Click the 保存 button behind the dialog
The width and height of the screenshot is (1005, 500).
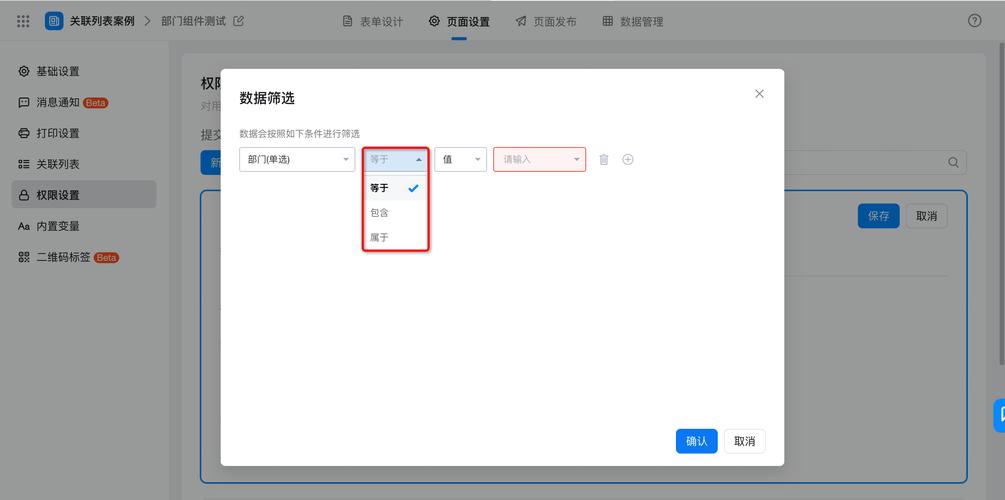pyautogui.click(x=879, y=216)
